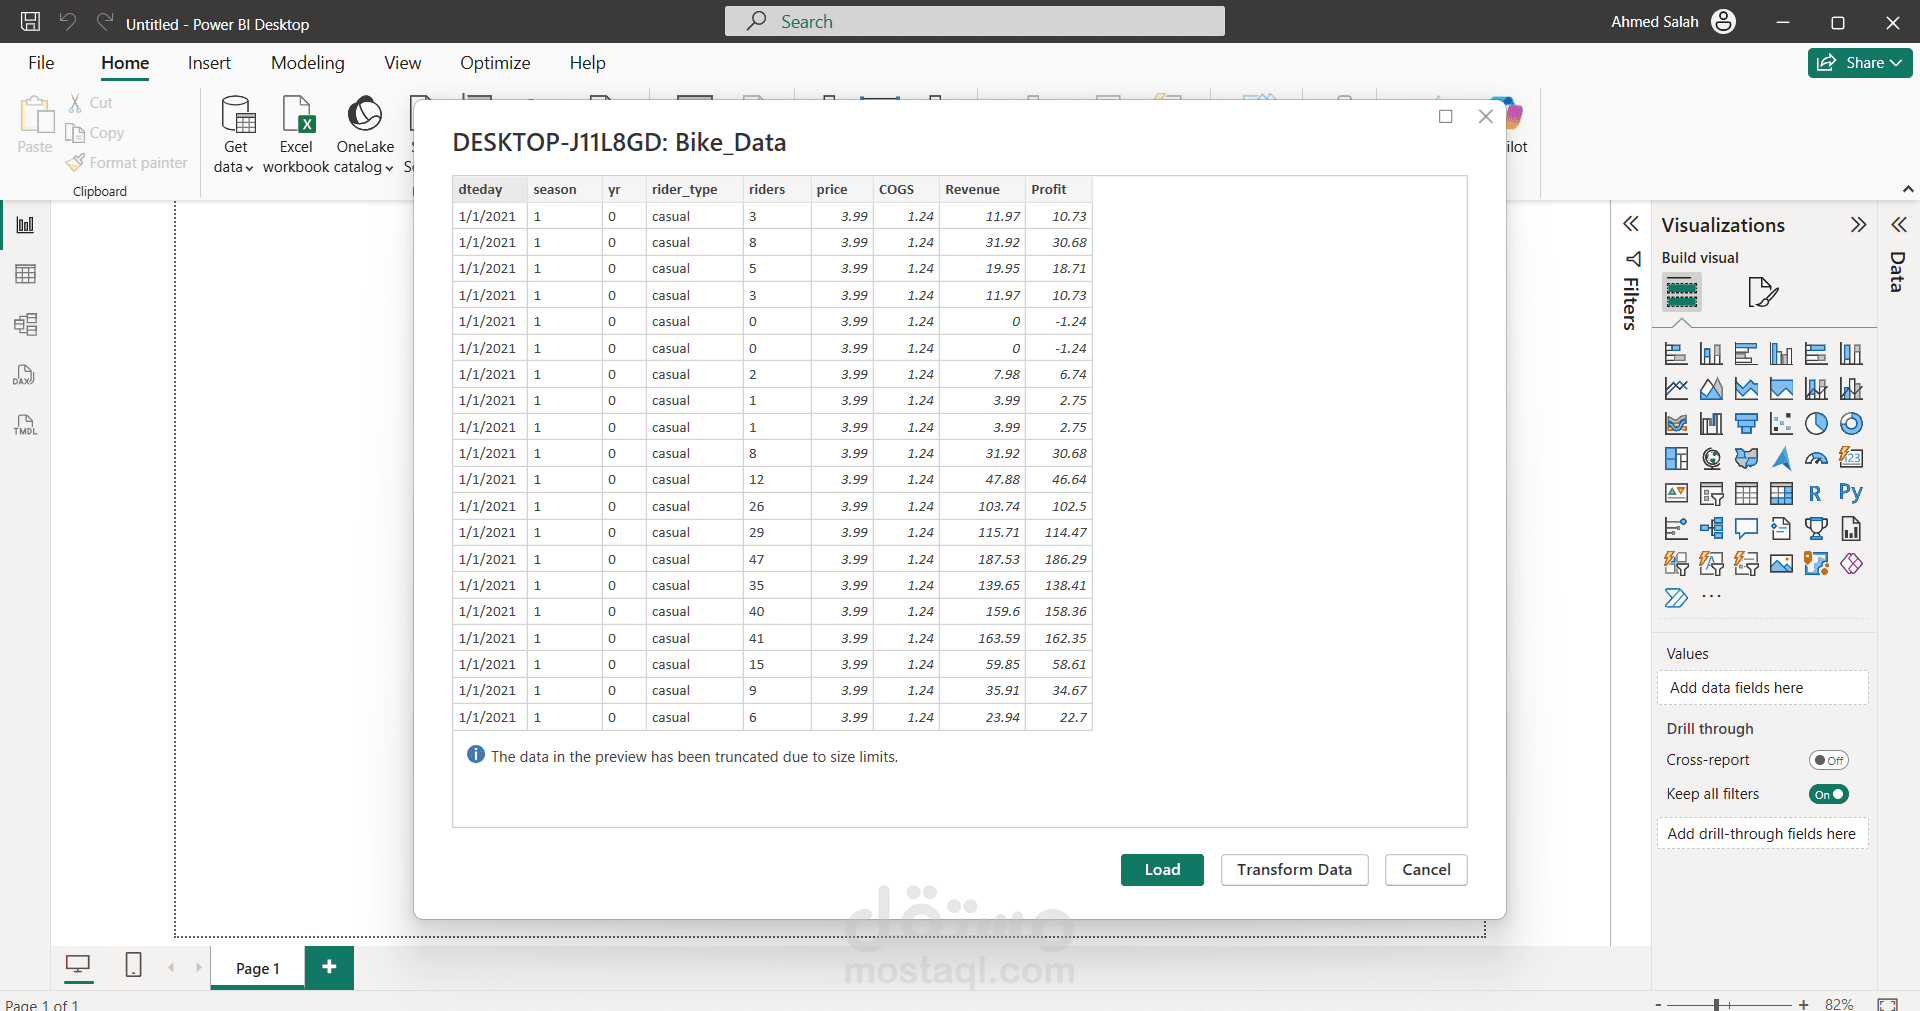Show more visuals via ellipsis
The height and width of the screenshot is (1011, 1920).
(x=1711, y=597)
